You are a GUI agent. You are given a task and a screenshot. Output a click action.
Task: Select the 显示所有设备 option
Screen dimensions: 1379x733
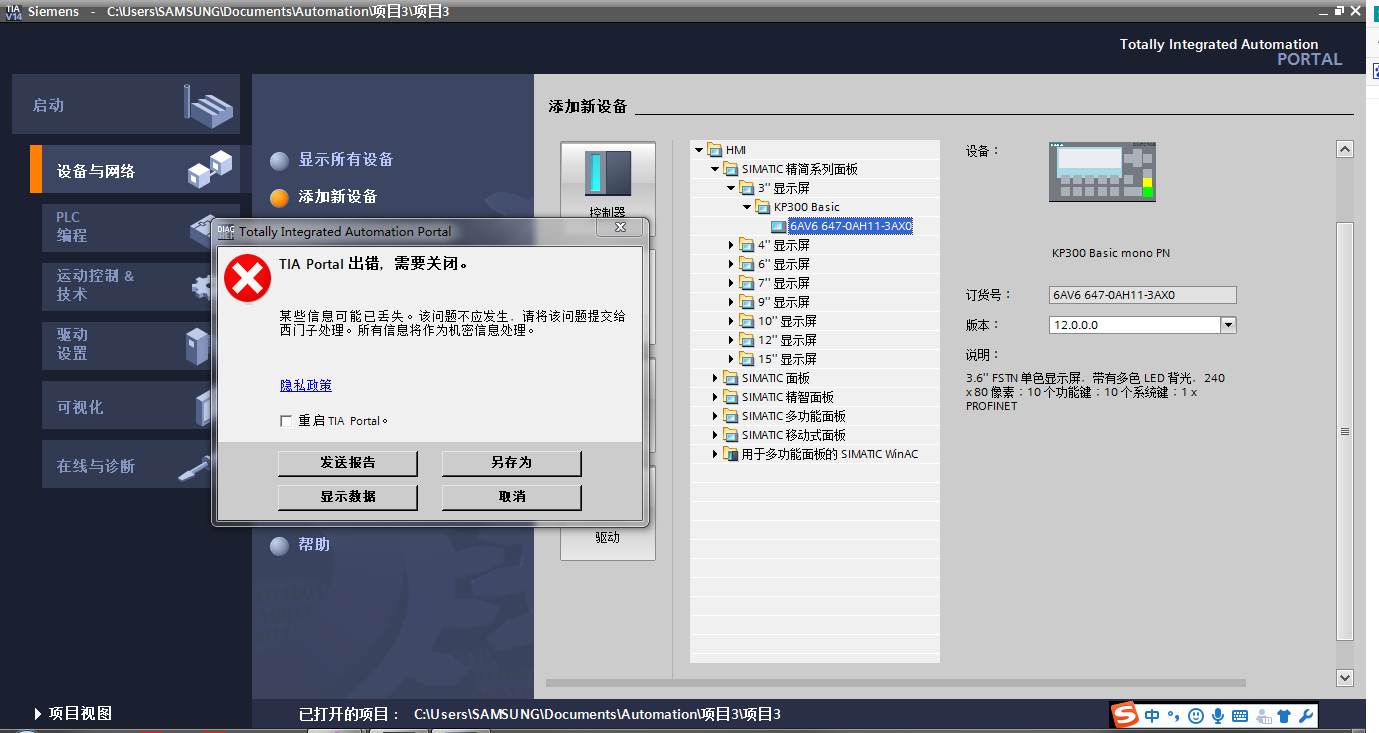pyautogui.click(x=345, y=160)
